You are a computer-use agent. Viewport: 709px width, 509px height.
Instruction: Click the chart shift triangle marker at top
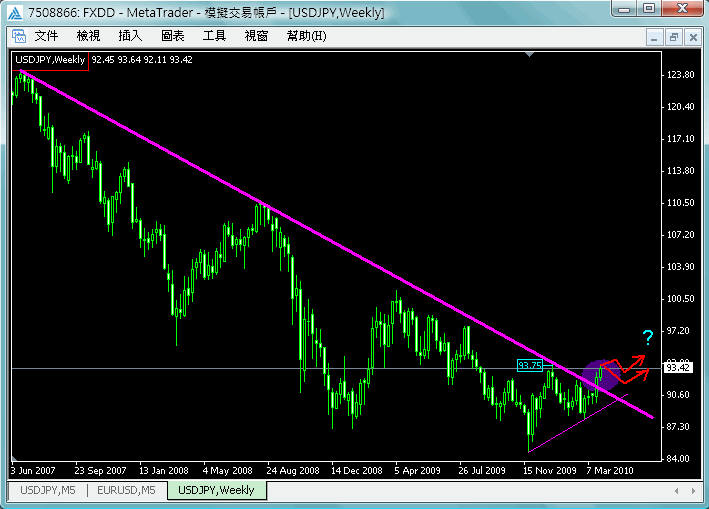pyautogui.click(x=529, y=54)
